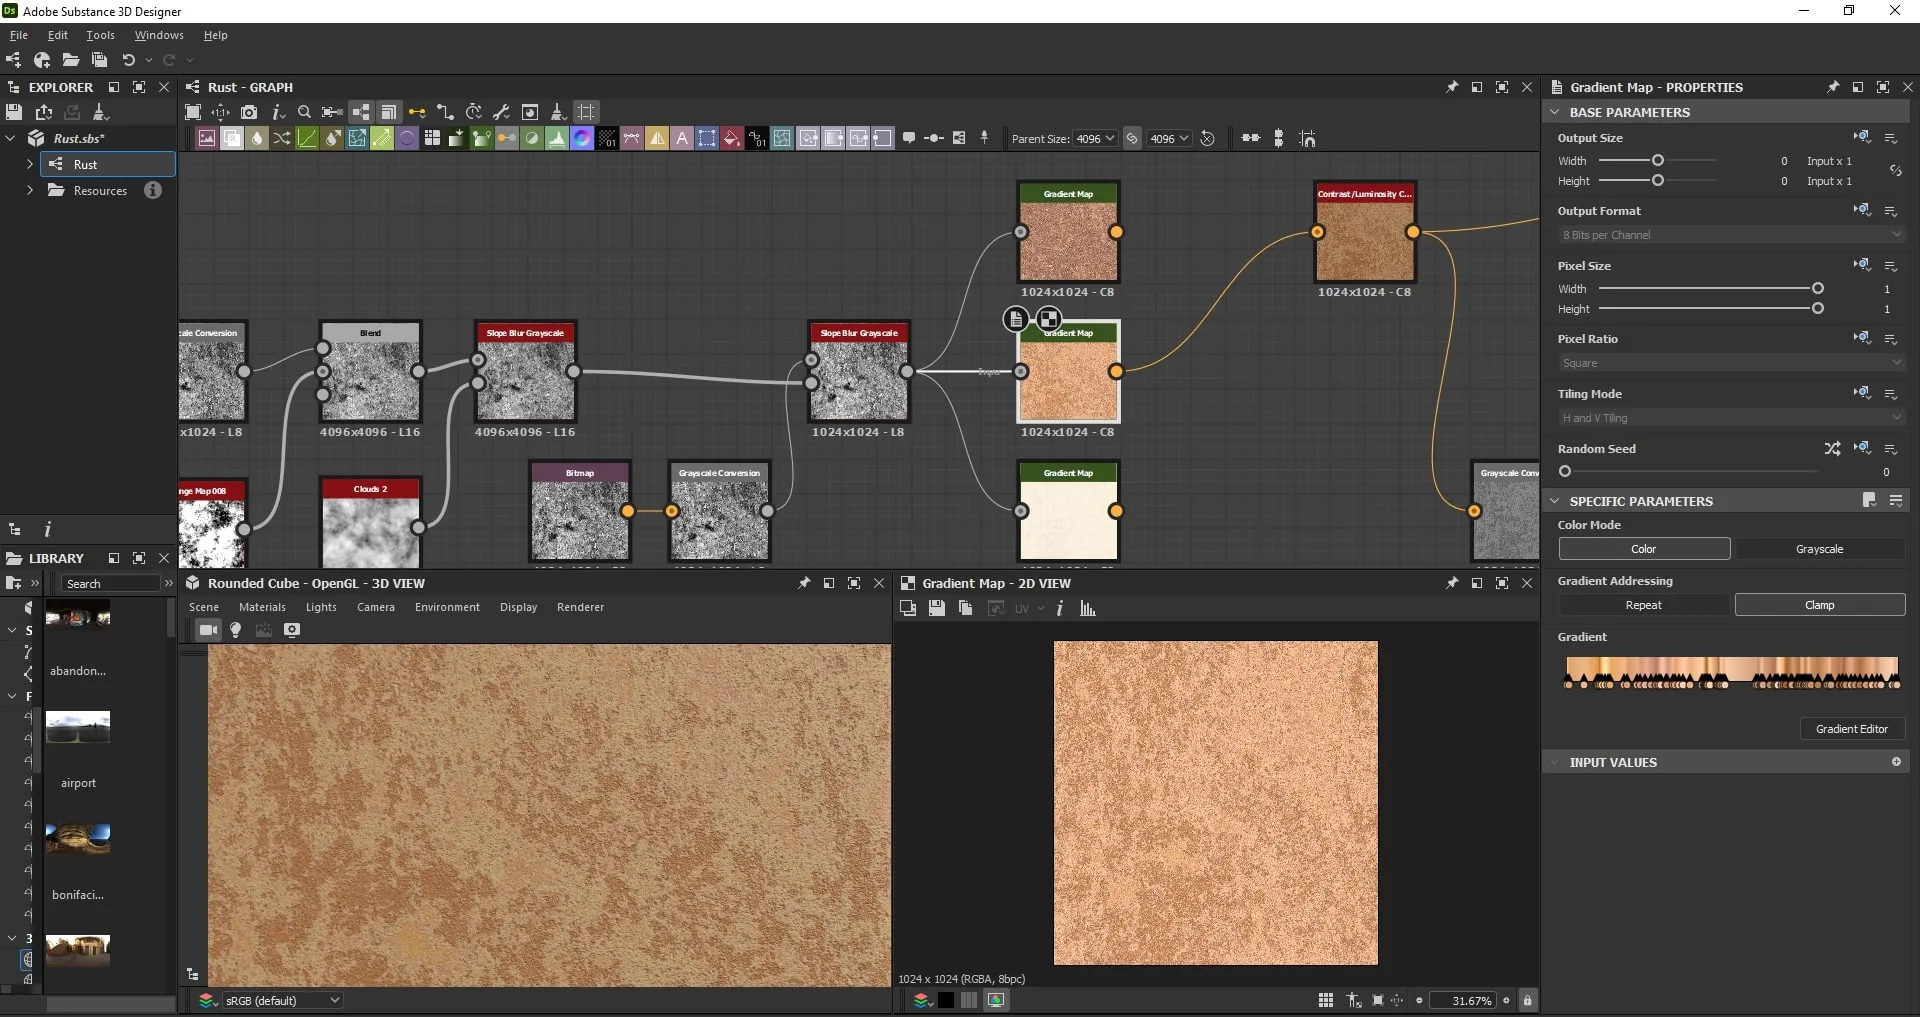Screen dimensions: 1920x1017
Task: Click the Output Size Width slider
Action: tap(1657, 160)
